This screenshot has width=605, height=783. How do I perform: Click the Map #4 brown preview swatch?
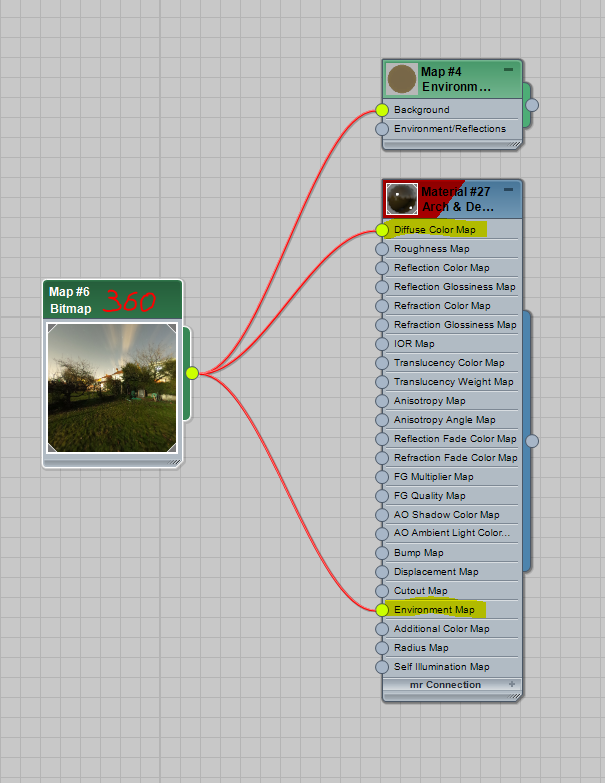[402, 79]
